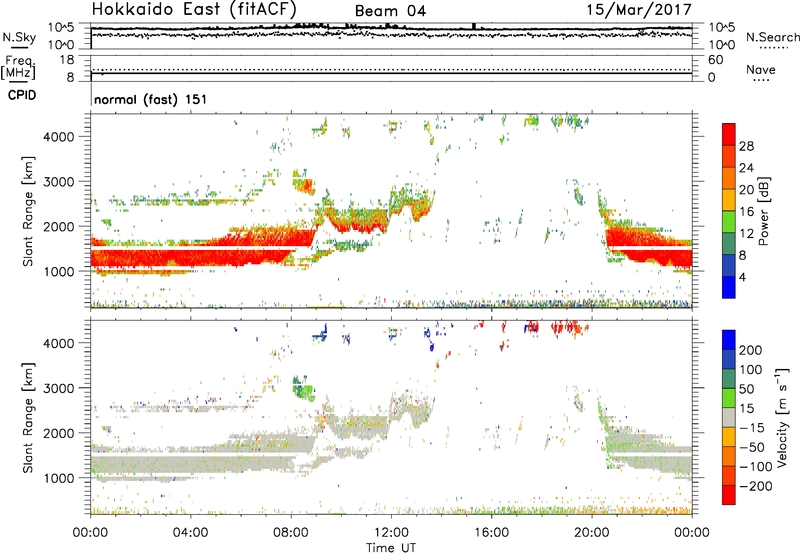Click the "50" label on the velocity colorbar
800x554 pixels.
747,389
